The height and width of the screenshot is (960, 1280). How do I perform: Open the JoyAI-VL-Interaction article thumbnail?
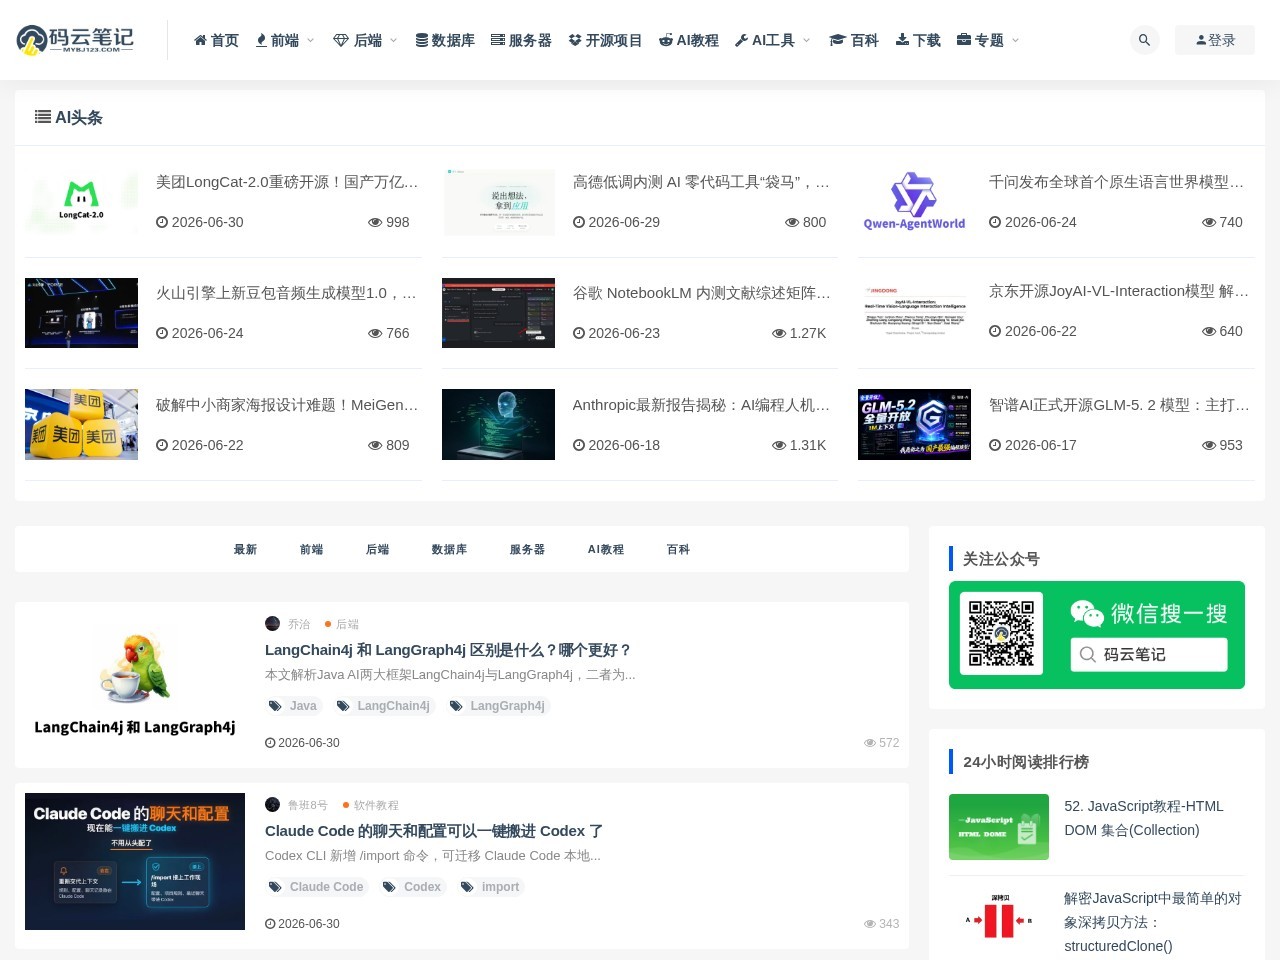click(x=914, y=311)
